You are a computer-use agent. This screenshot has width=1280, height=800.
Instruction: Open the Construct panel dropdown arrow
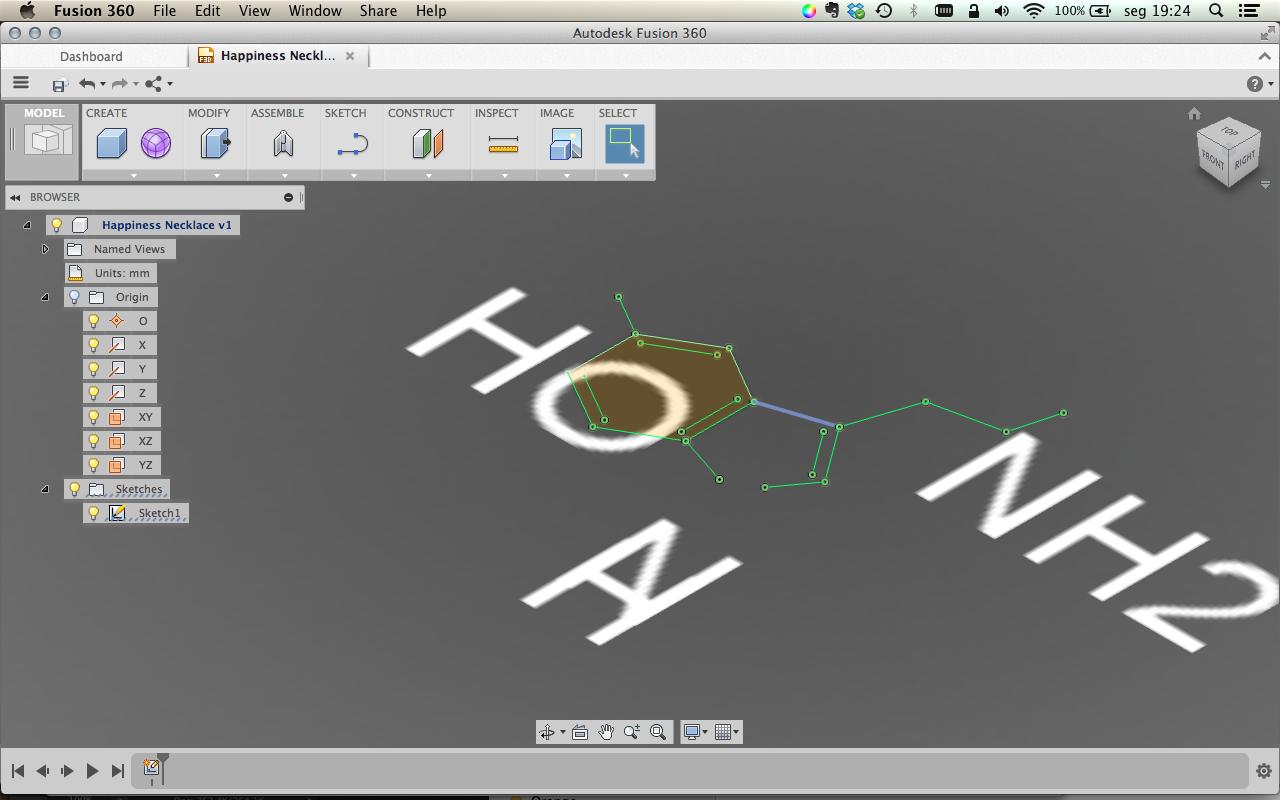point(428,175)
